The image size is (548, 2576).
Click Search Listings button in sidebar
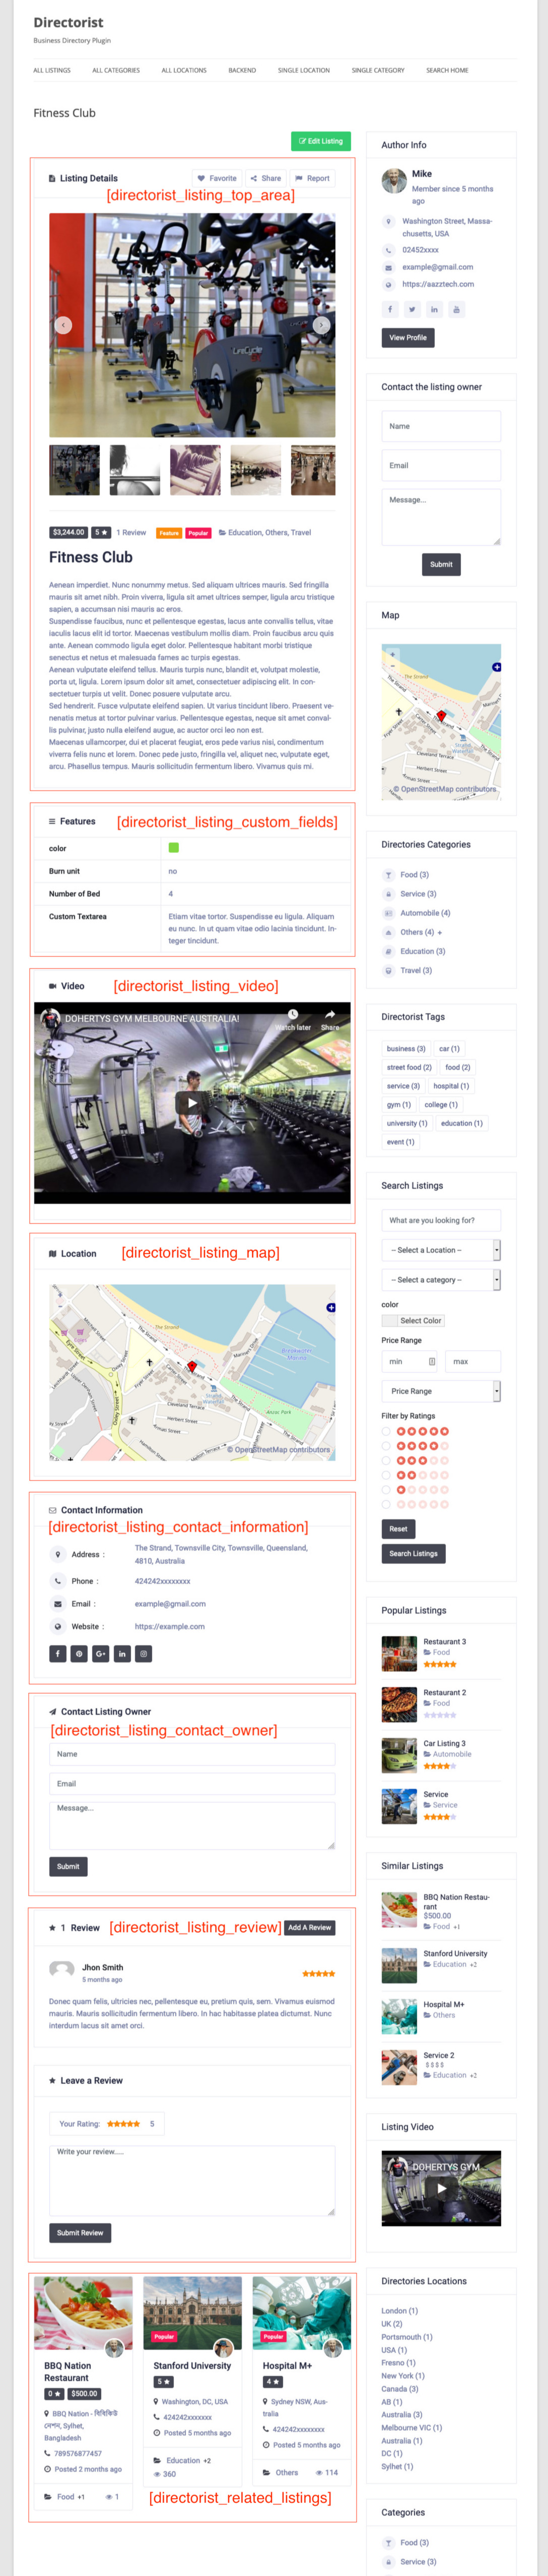[x=413, y=1554]
